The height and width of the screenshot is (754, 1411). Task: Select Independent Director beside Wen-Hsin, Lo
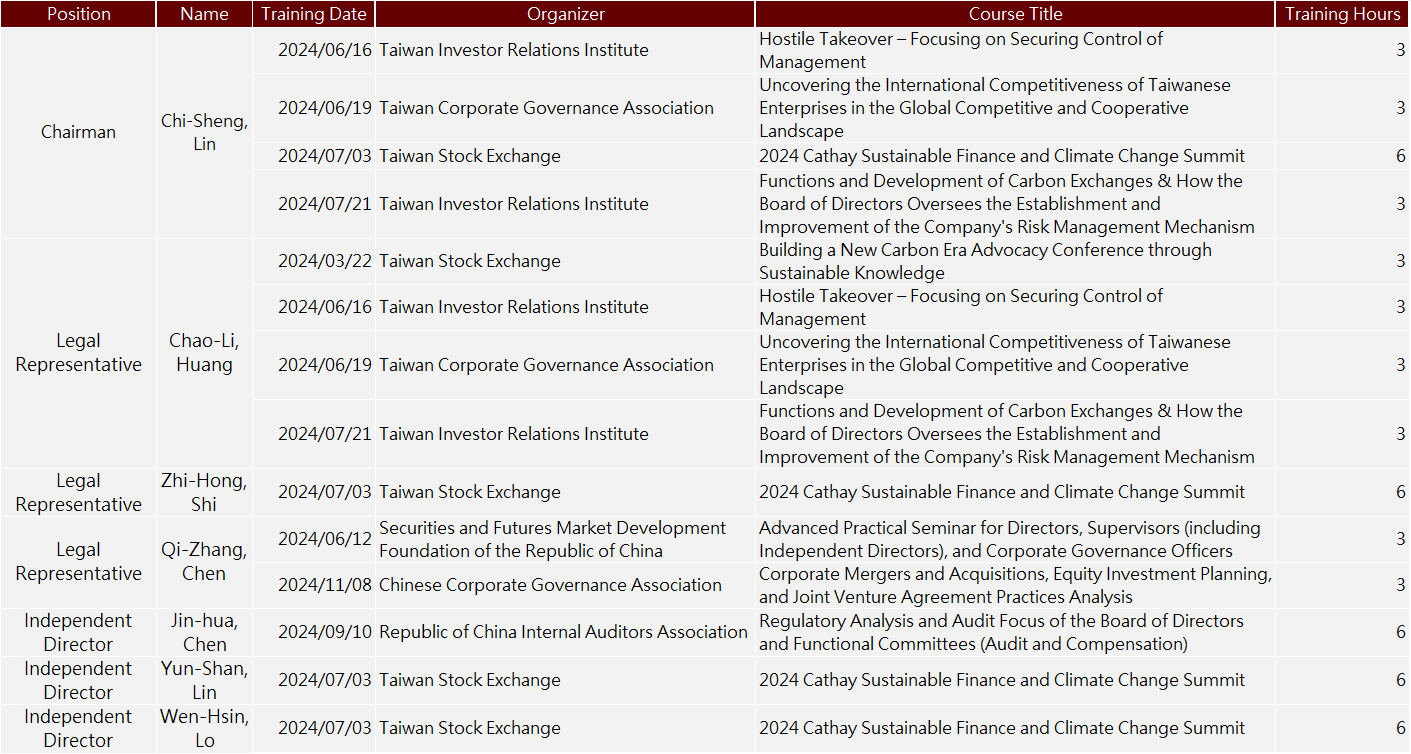pyautogui.click(x=78, y=728)
